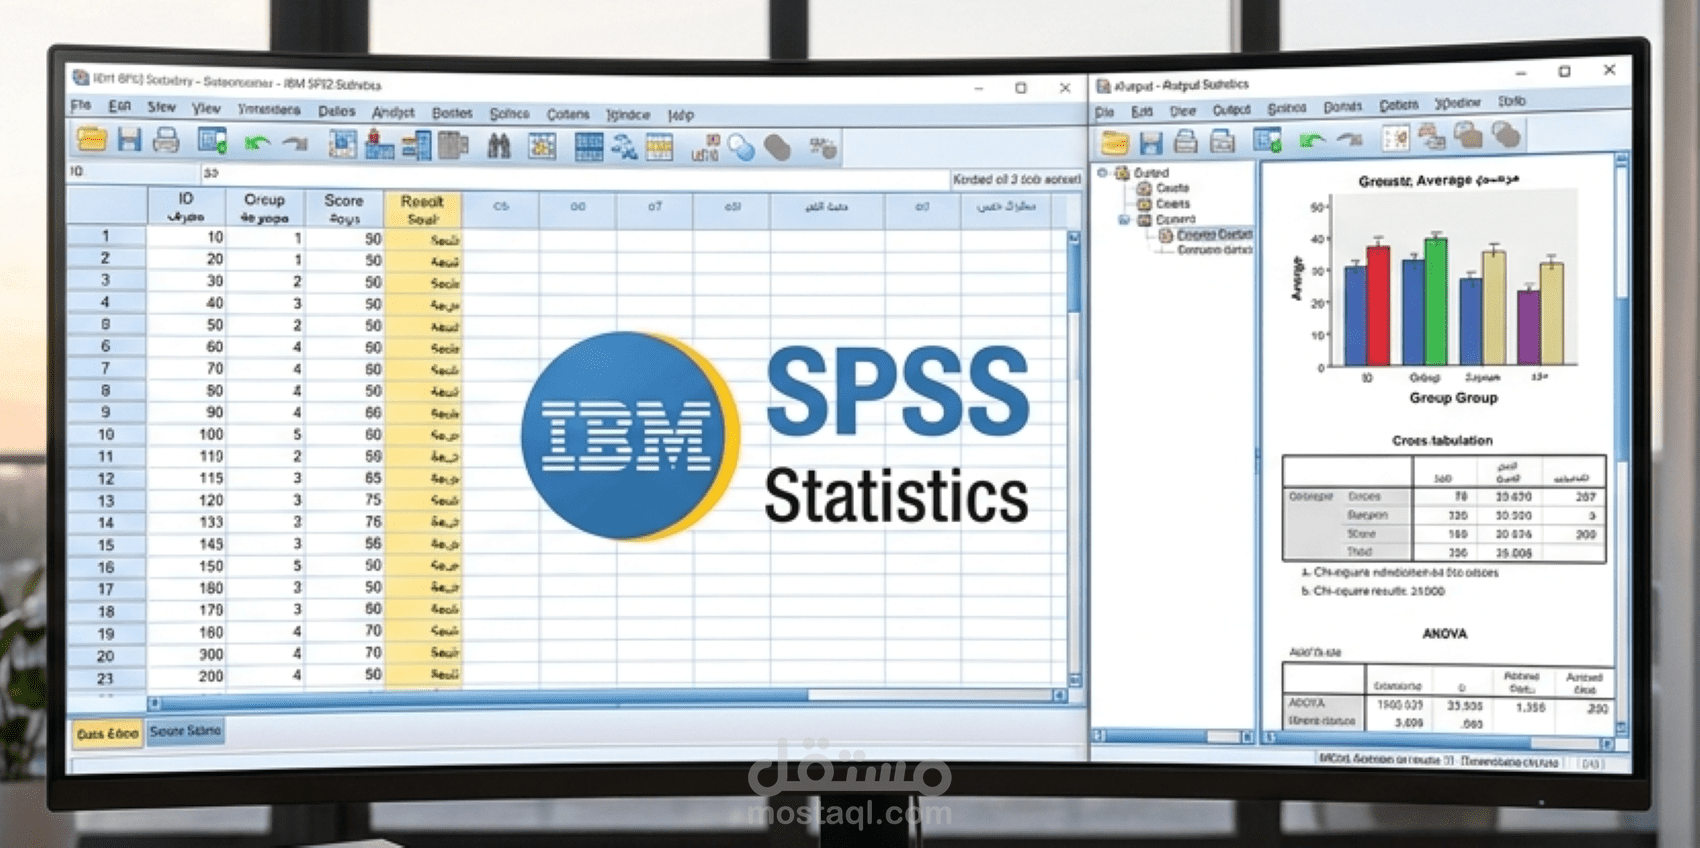Select the blue split-file icon next to the columns icon
Viewport: 1700px width, 848px height.
416,146
